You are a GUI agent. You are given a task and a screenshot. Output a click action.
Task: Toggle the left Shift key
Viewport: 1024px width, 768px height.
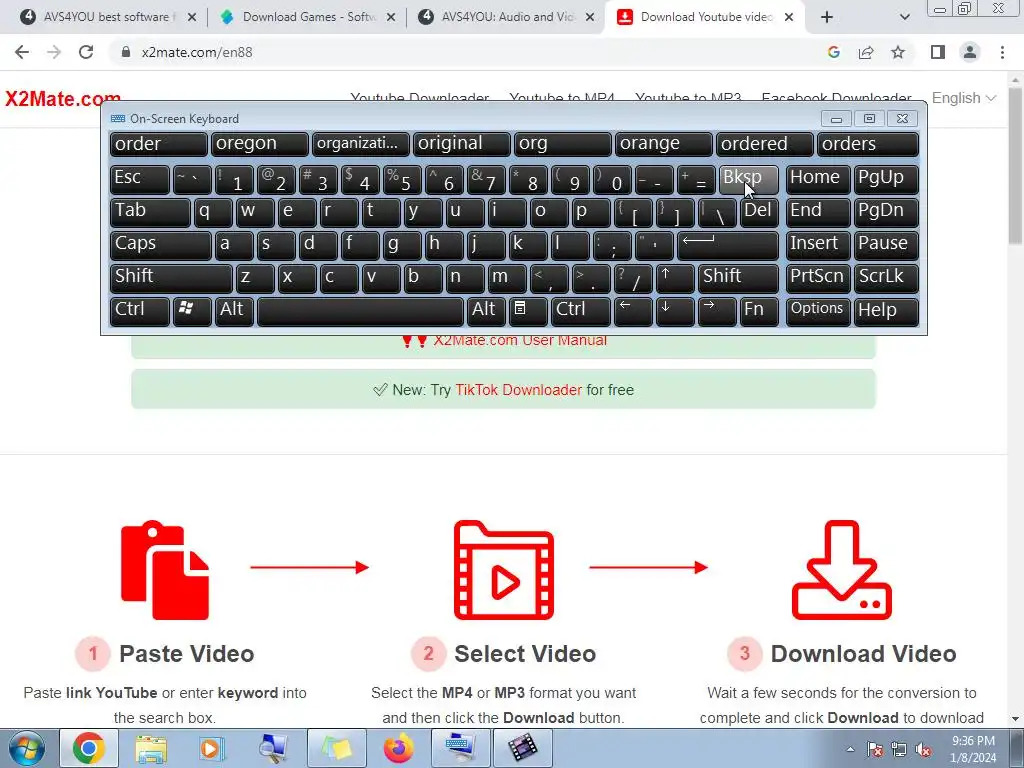[170, 279]
